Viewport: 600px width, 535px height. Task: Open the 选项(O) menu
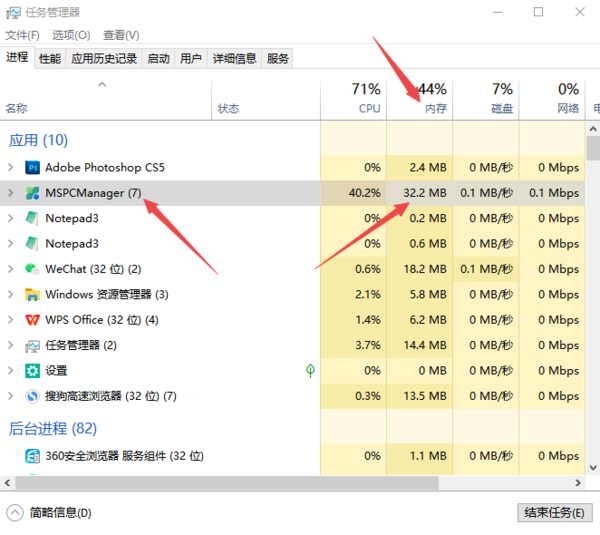72,35
